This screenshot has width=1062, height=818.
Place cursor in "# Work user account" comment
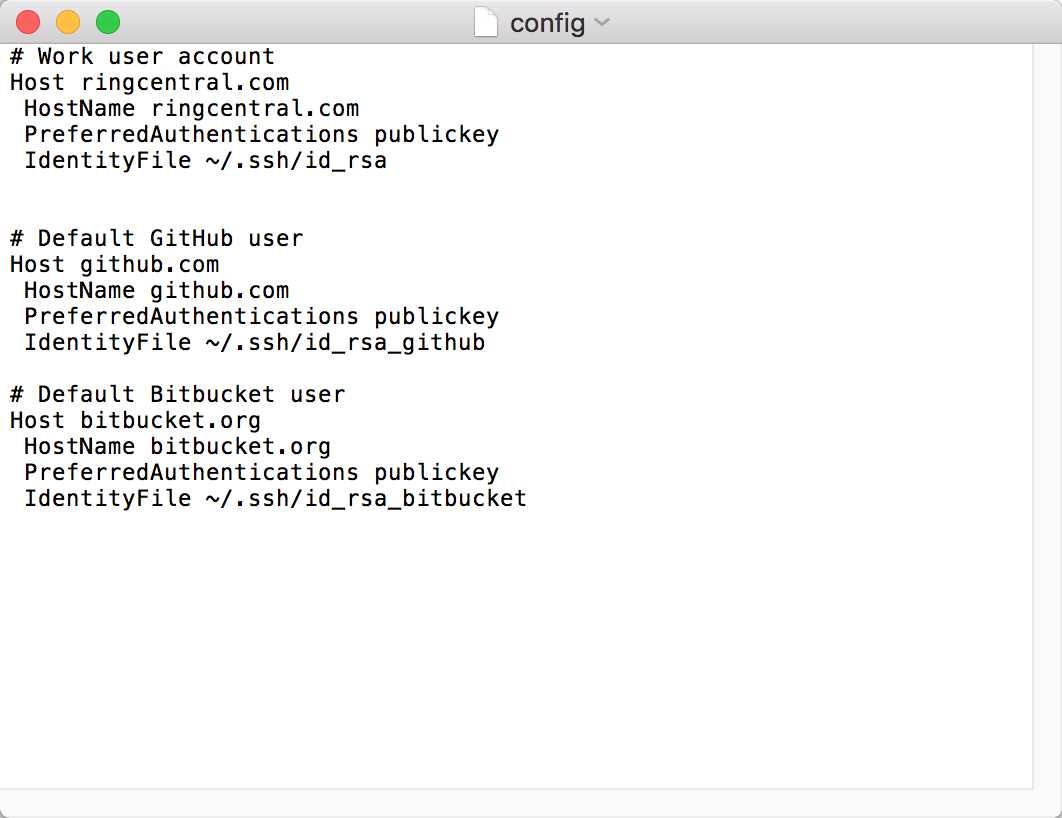pos(142,56)
